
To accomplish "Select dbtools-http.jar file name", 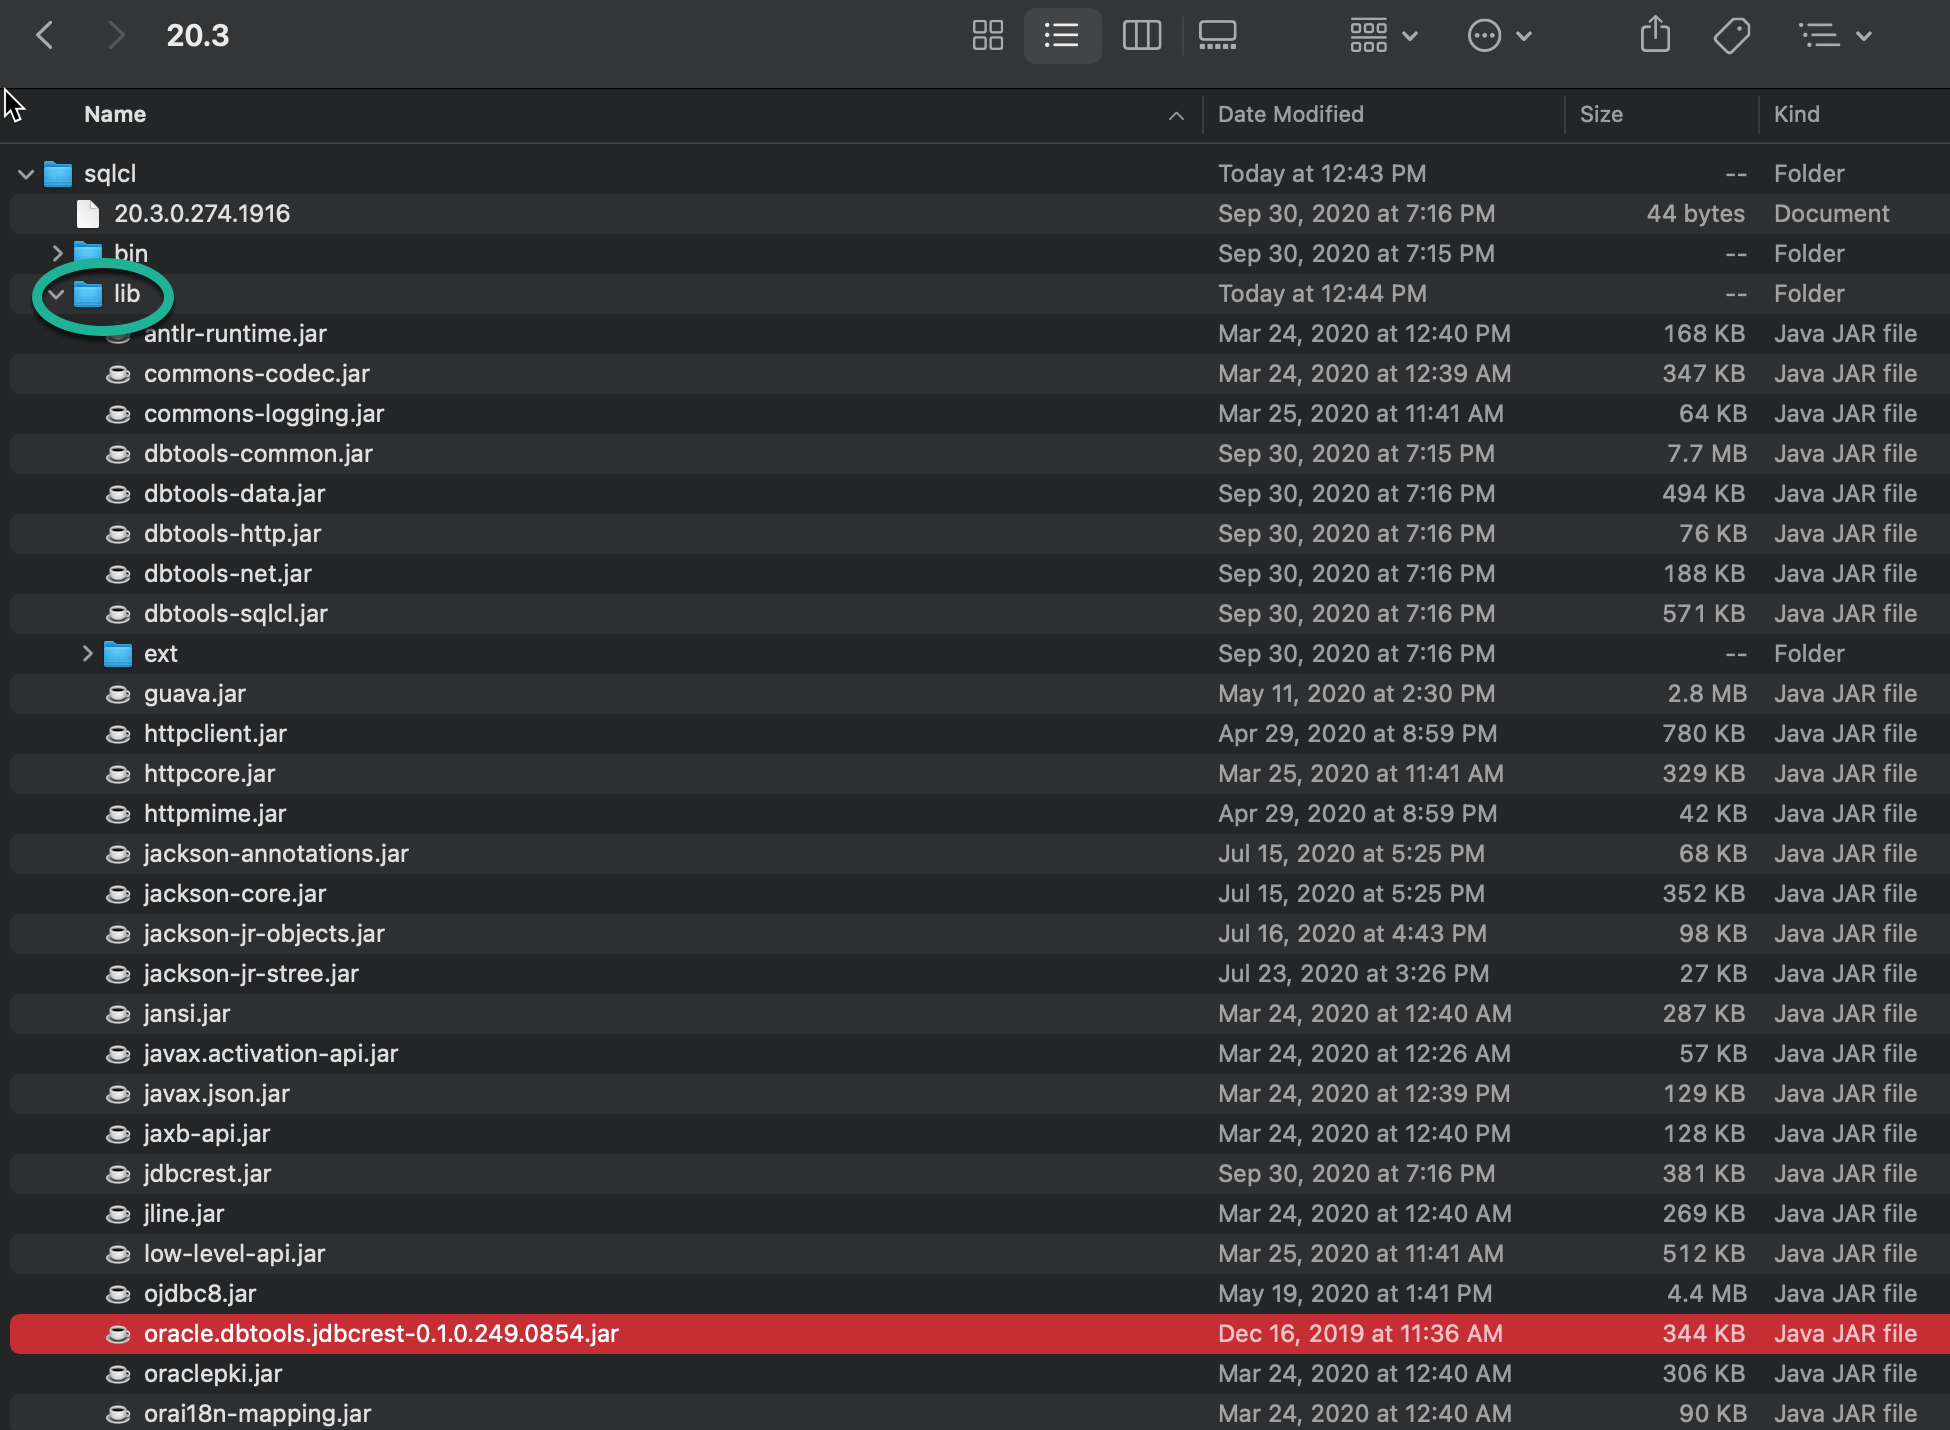I will (x=232, y=534).
